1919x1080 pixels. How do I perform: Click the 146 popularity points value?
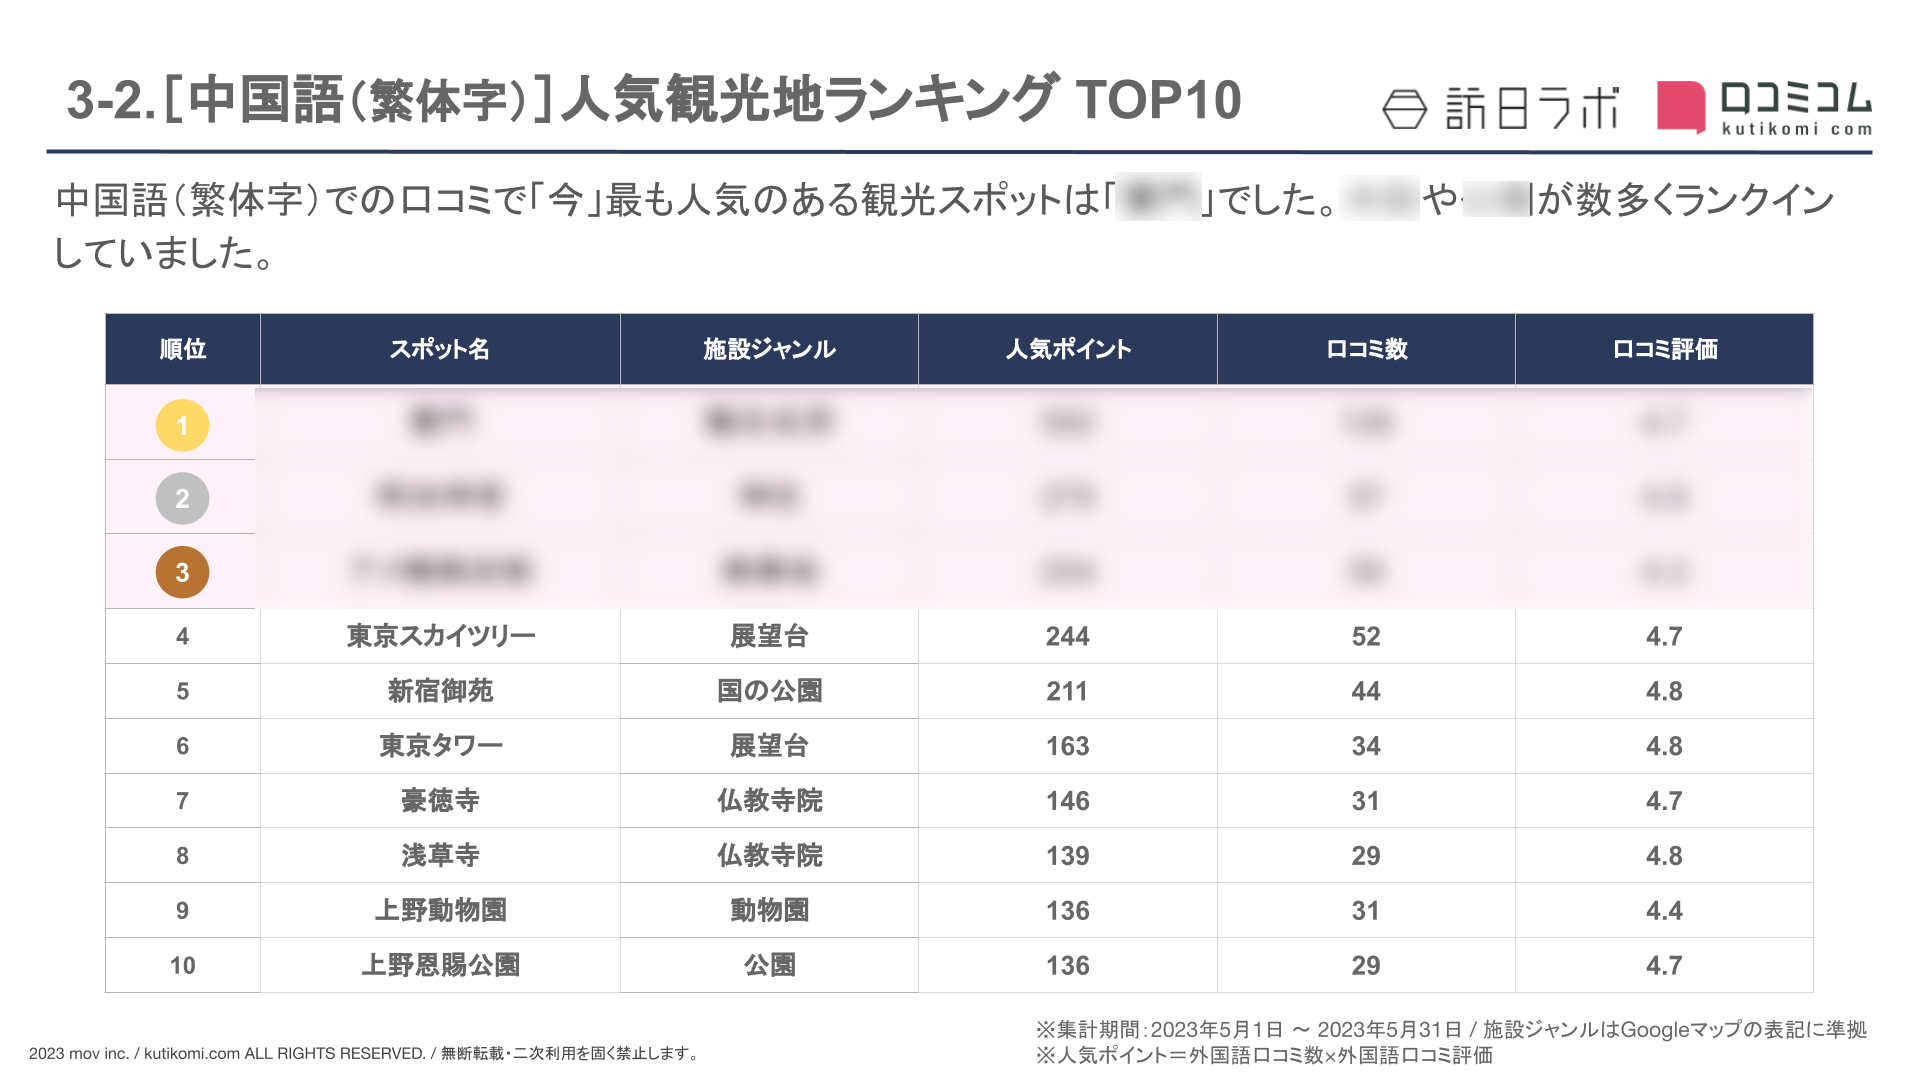pyautogui.click(x=1068, y=802)
